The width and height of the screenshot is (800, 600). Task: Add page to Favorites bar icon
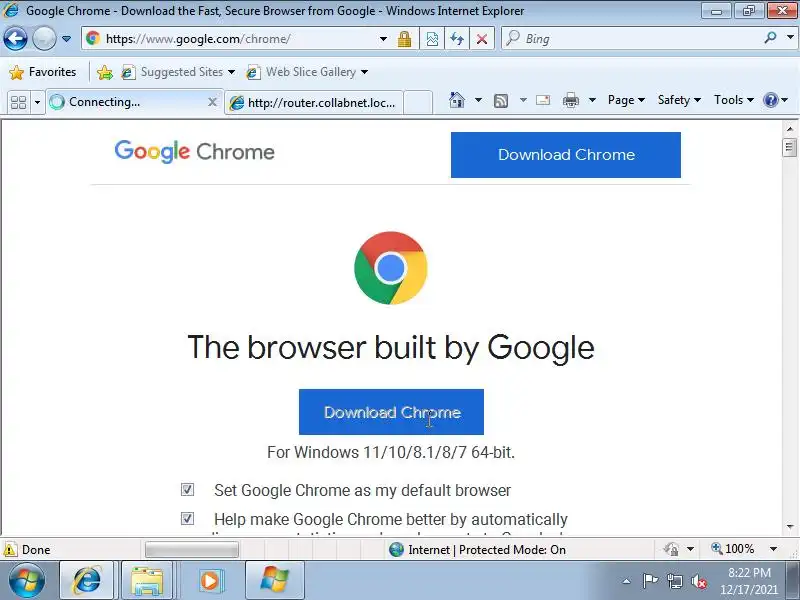pyautogui.click(x=105, y=72)
